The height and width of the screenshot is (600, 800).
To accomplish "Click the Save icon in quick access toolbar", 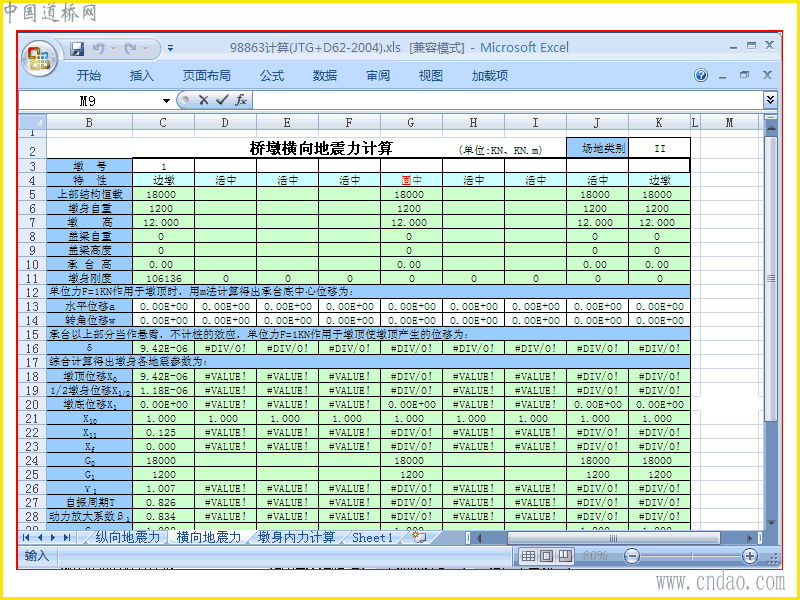I will click(77, 48).
